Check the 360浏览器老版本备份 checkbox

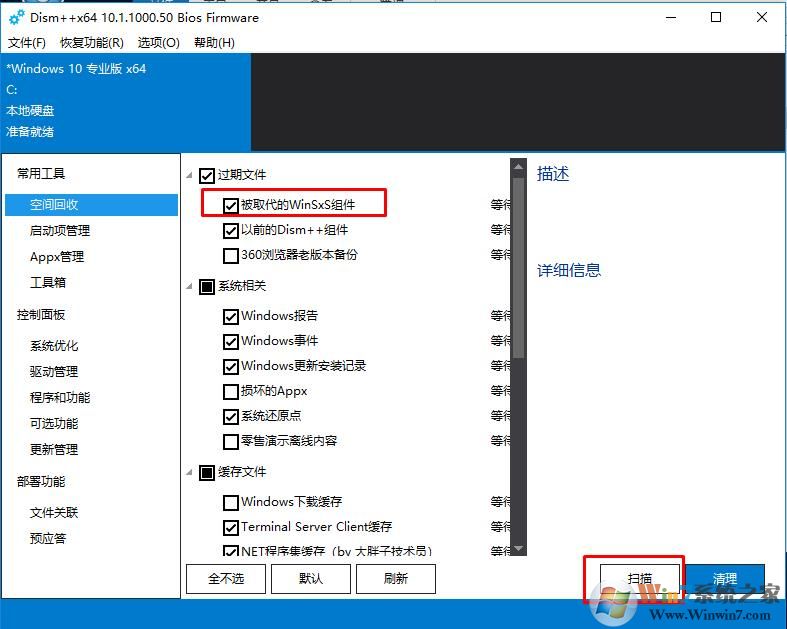tap(232, 255)
